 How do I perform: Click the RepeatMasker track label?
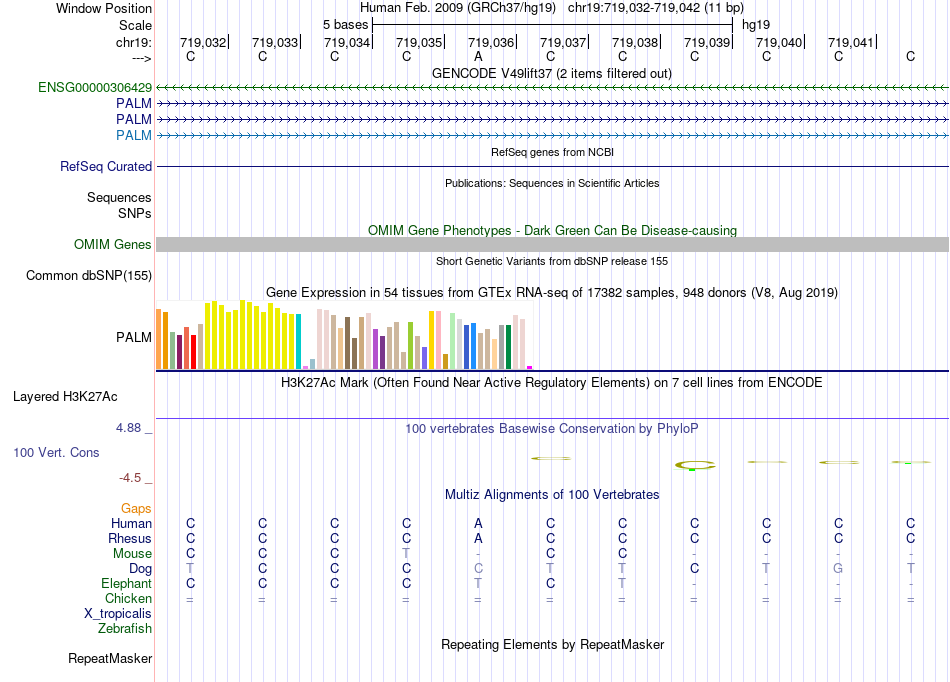pos(110,658)
